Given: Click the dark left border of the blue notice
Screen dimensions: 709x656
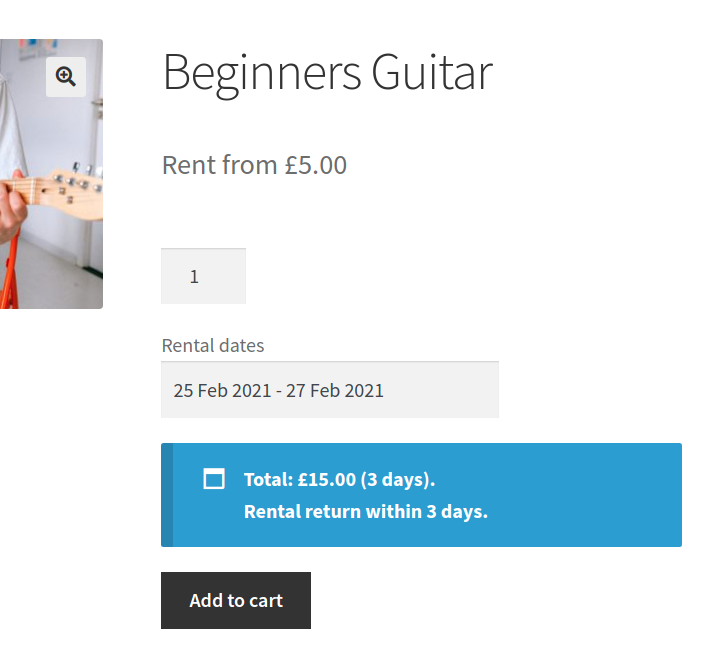Looking at the screenshot, I should point(167,495).
